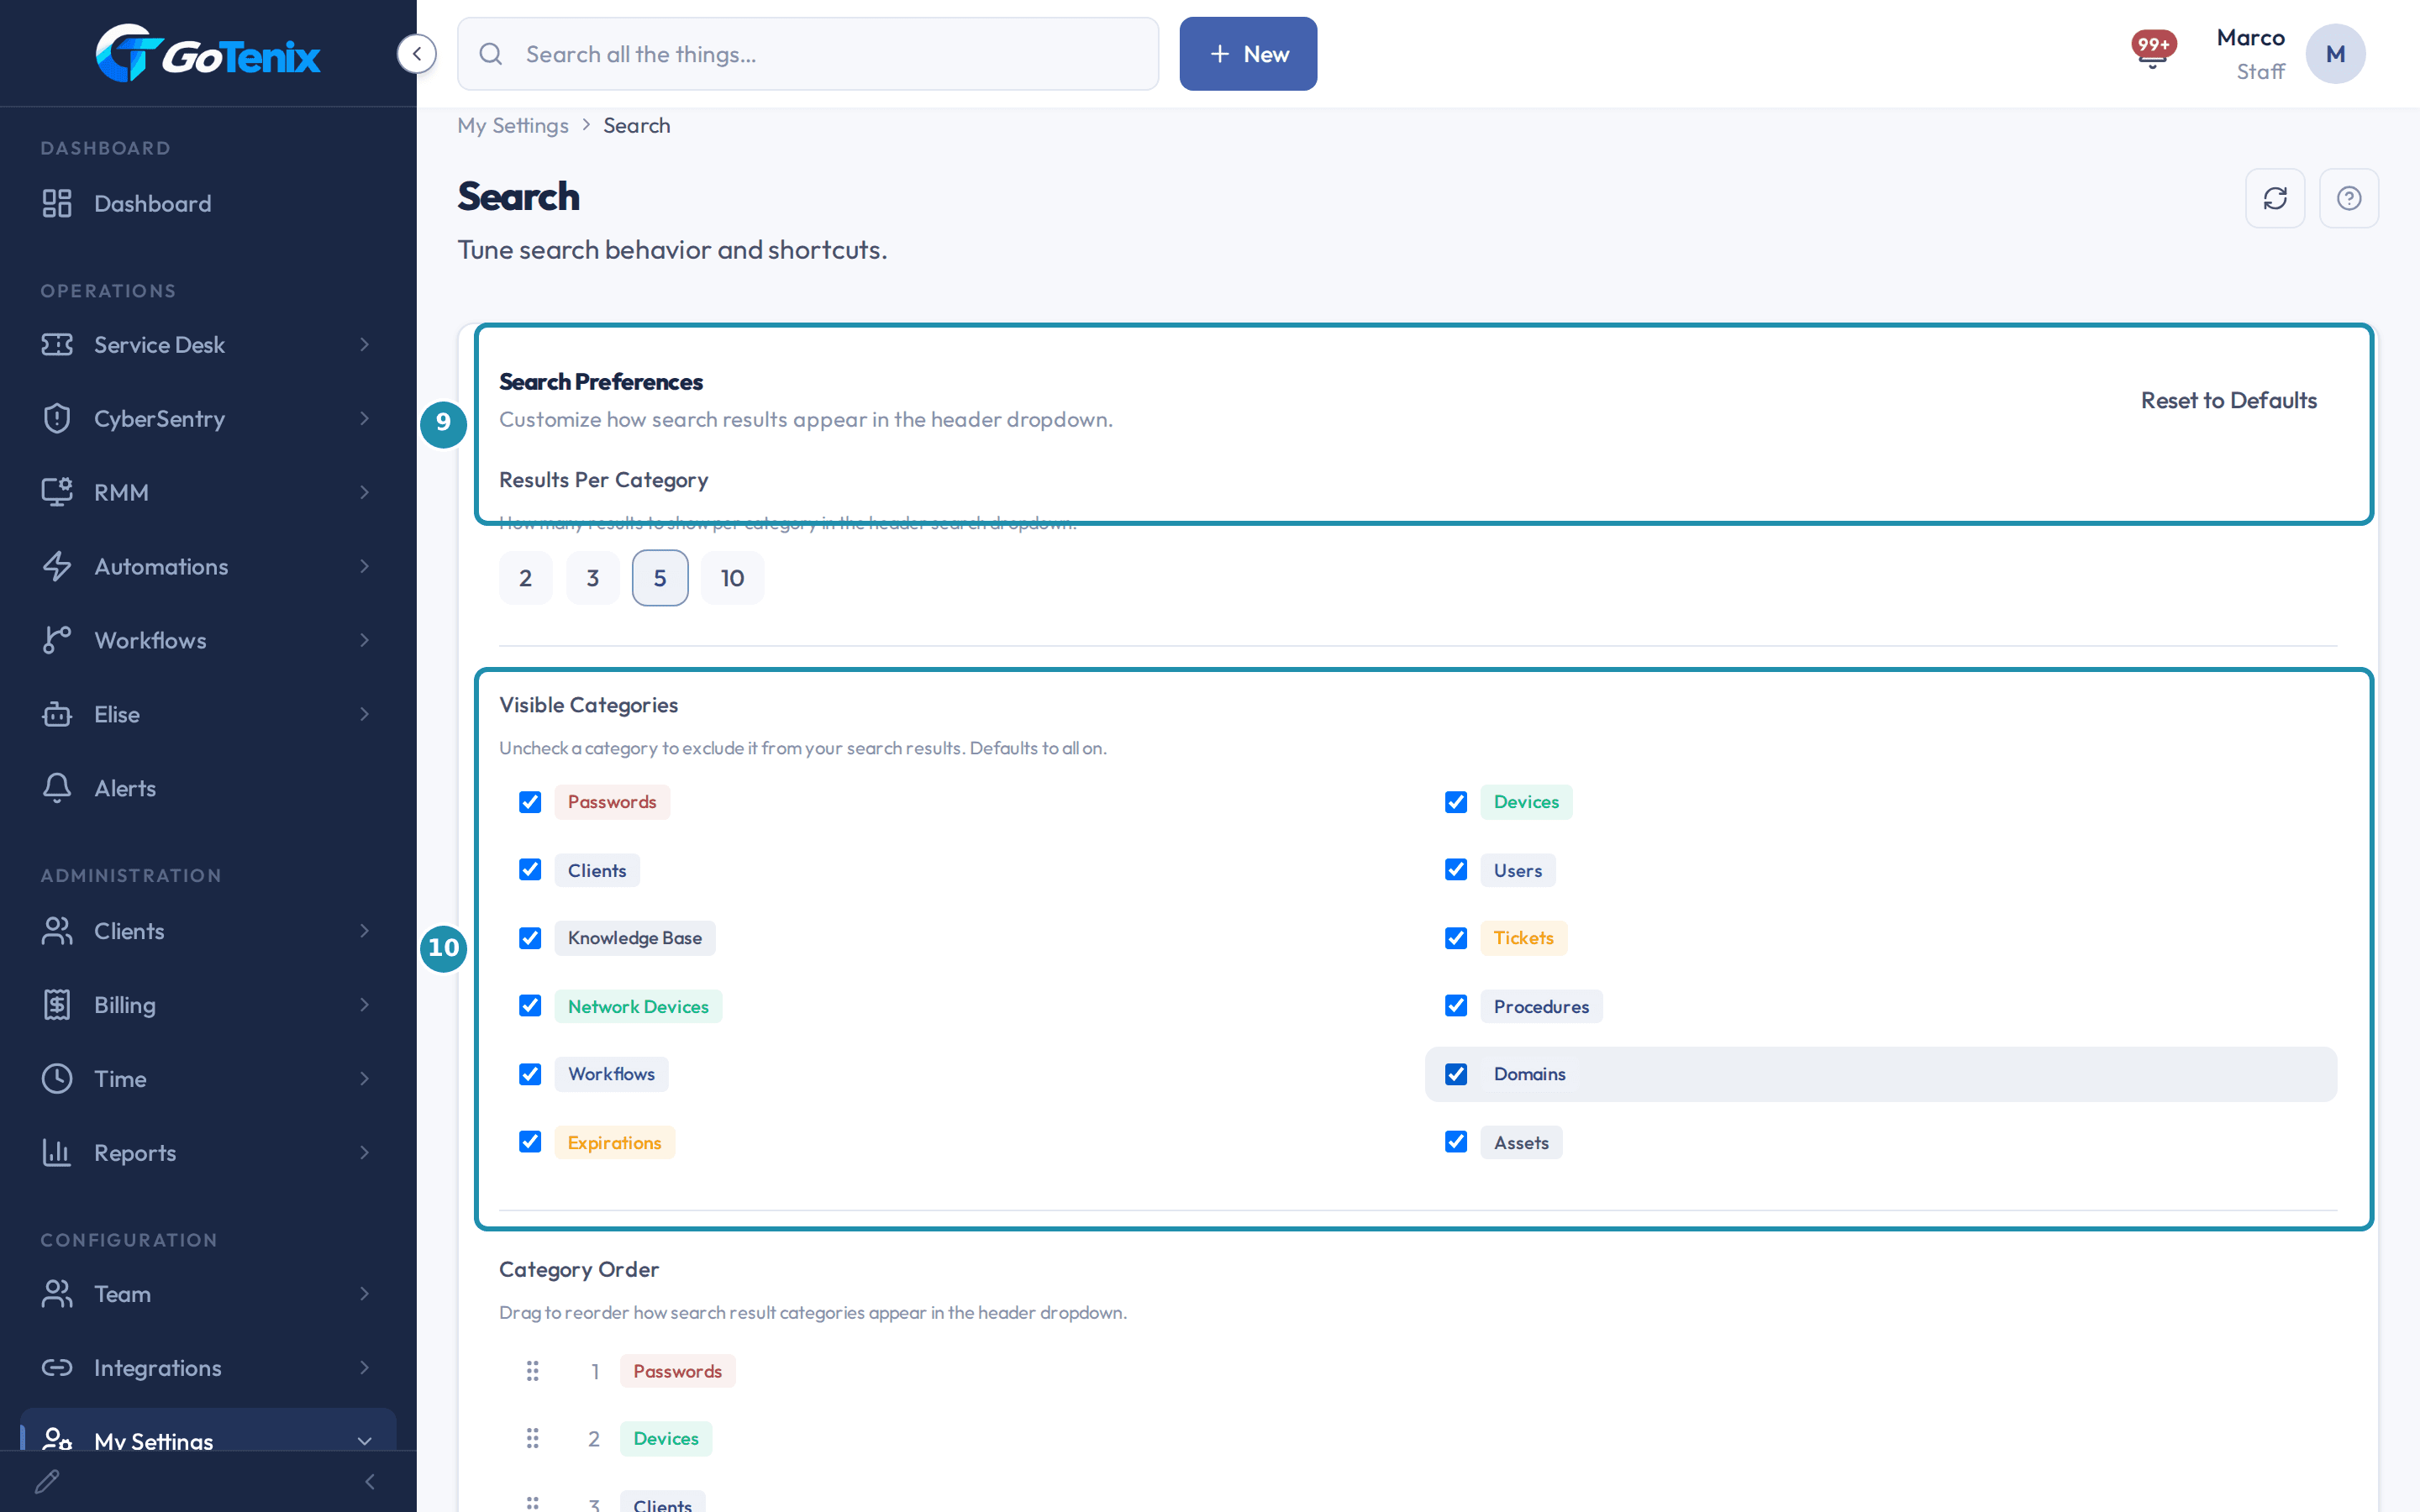Expand the Clients sidebar chevron
The width and height of the screenshot is (2420, 1512).
[x=365, y=930]
